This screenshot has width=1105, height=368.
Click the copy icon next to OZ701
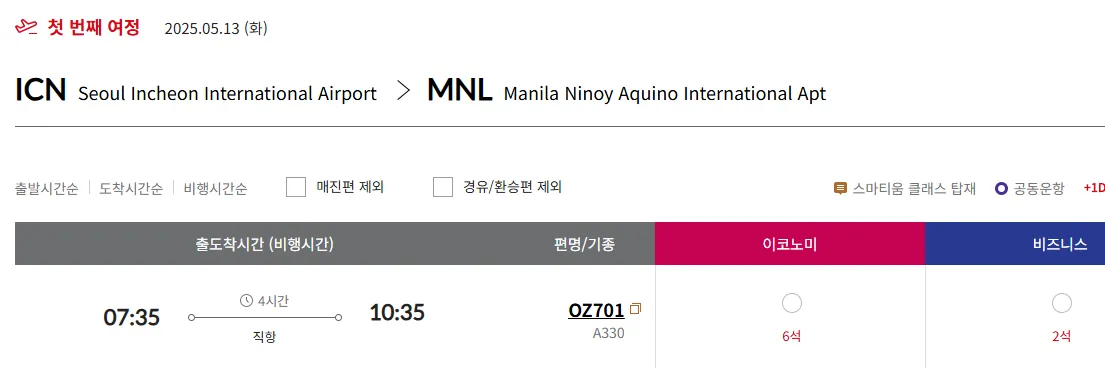tap(636, 309)
